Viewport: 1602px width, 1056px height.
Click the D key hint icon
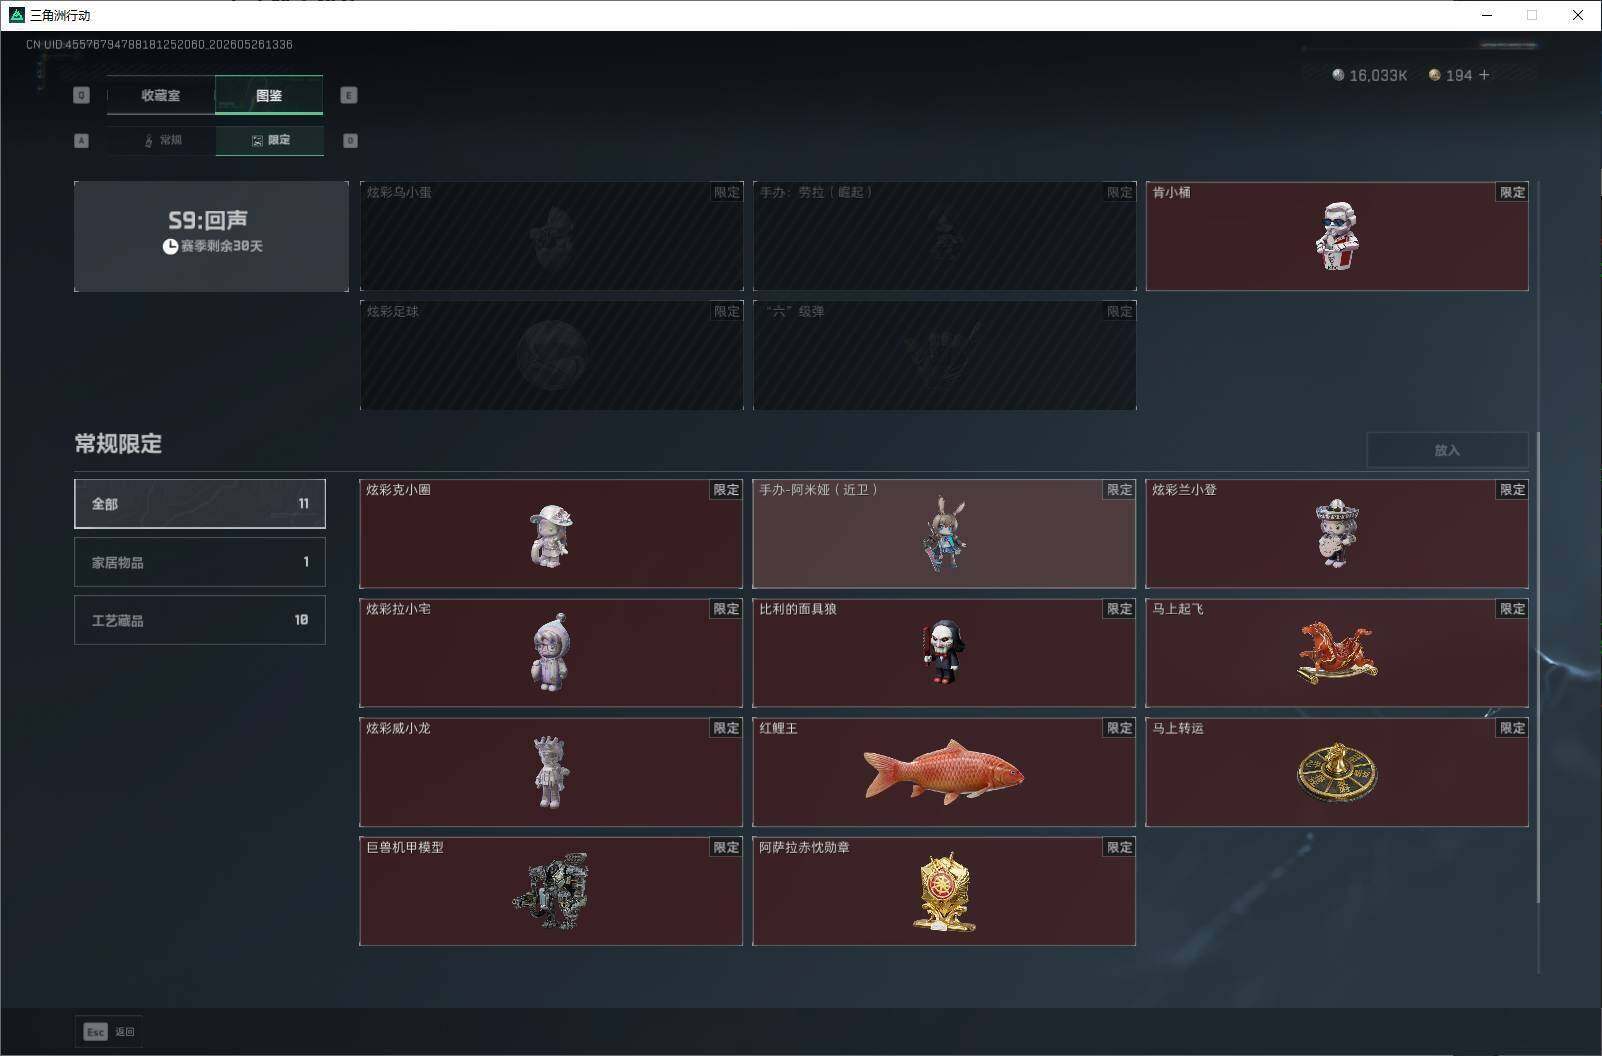pos(350,141)
